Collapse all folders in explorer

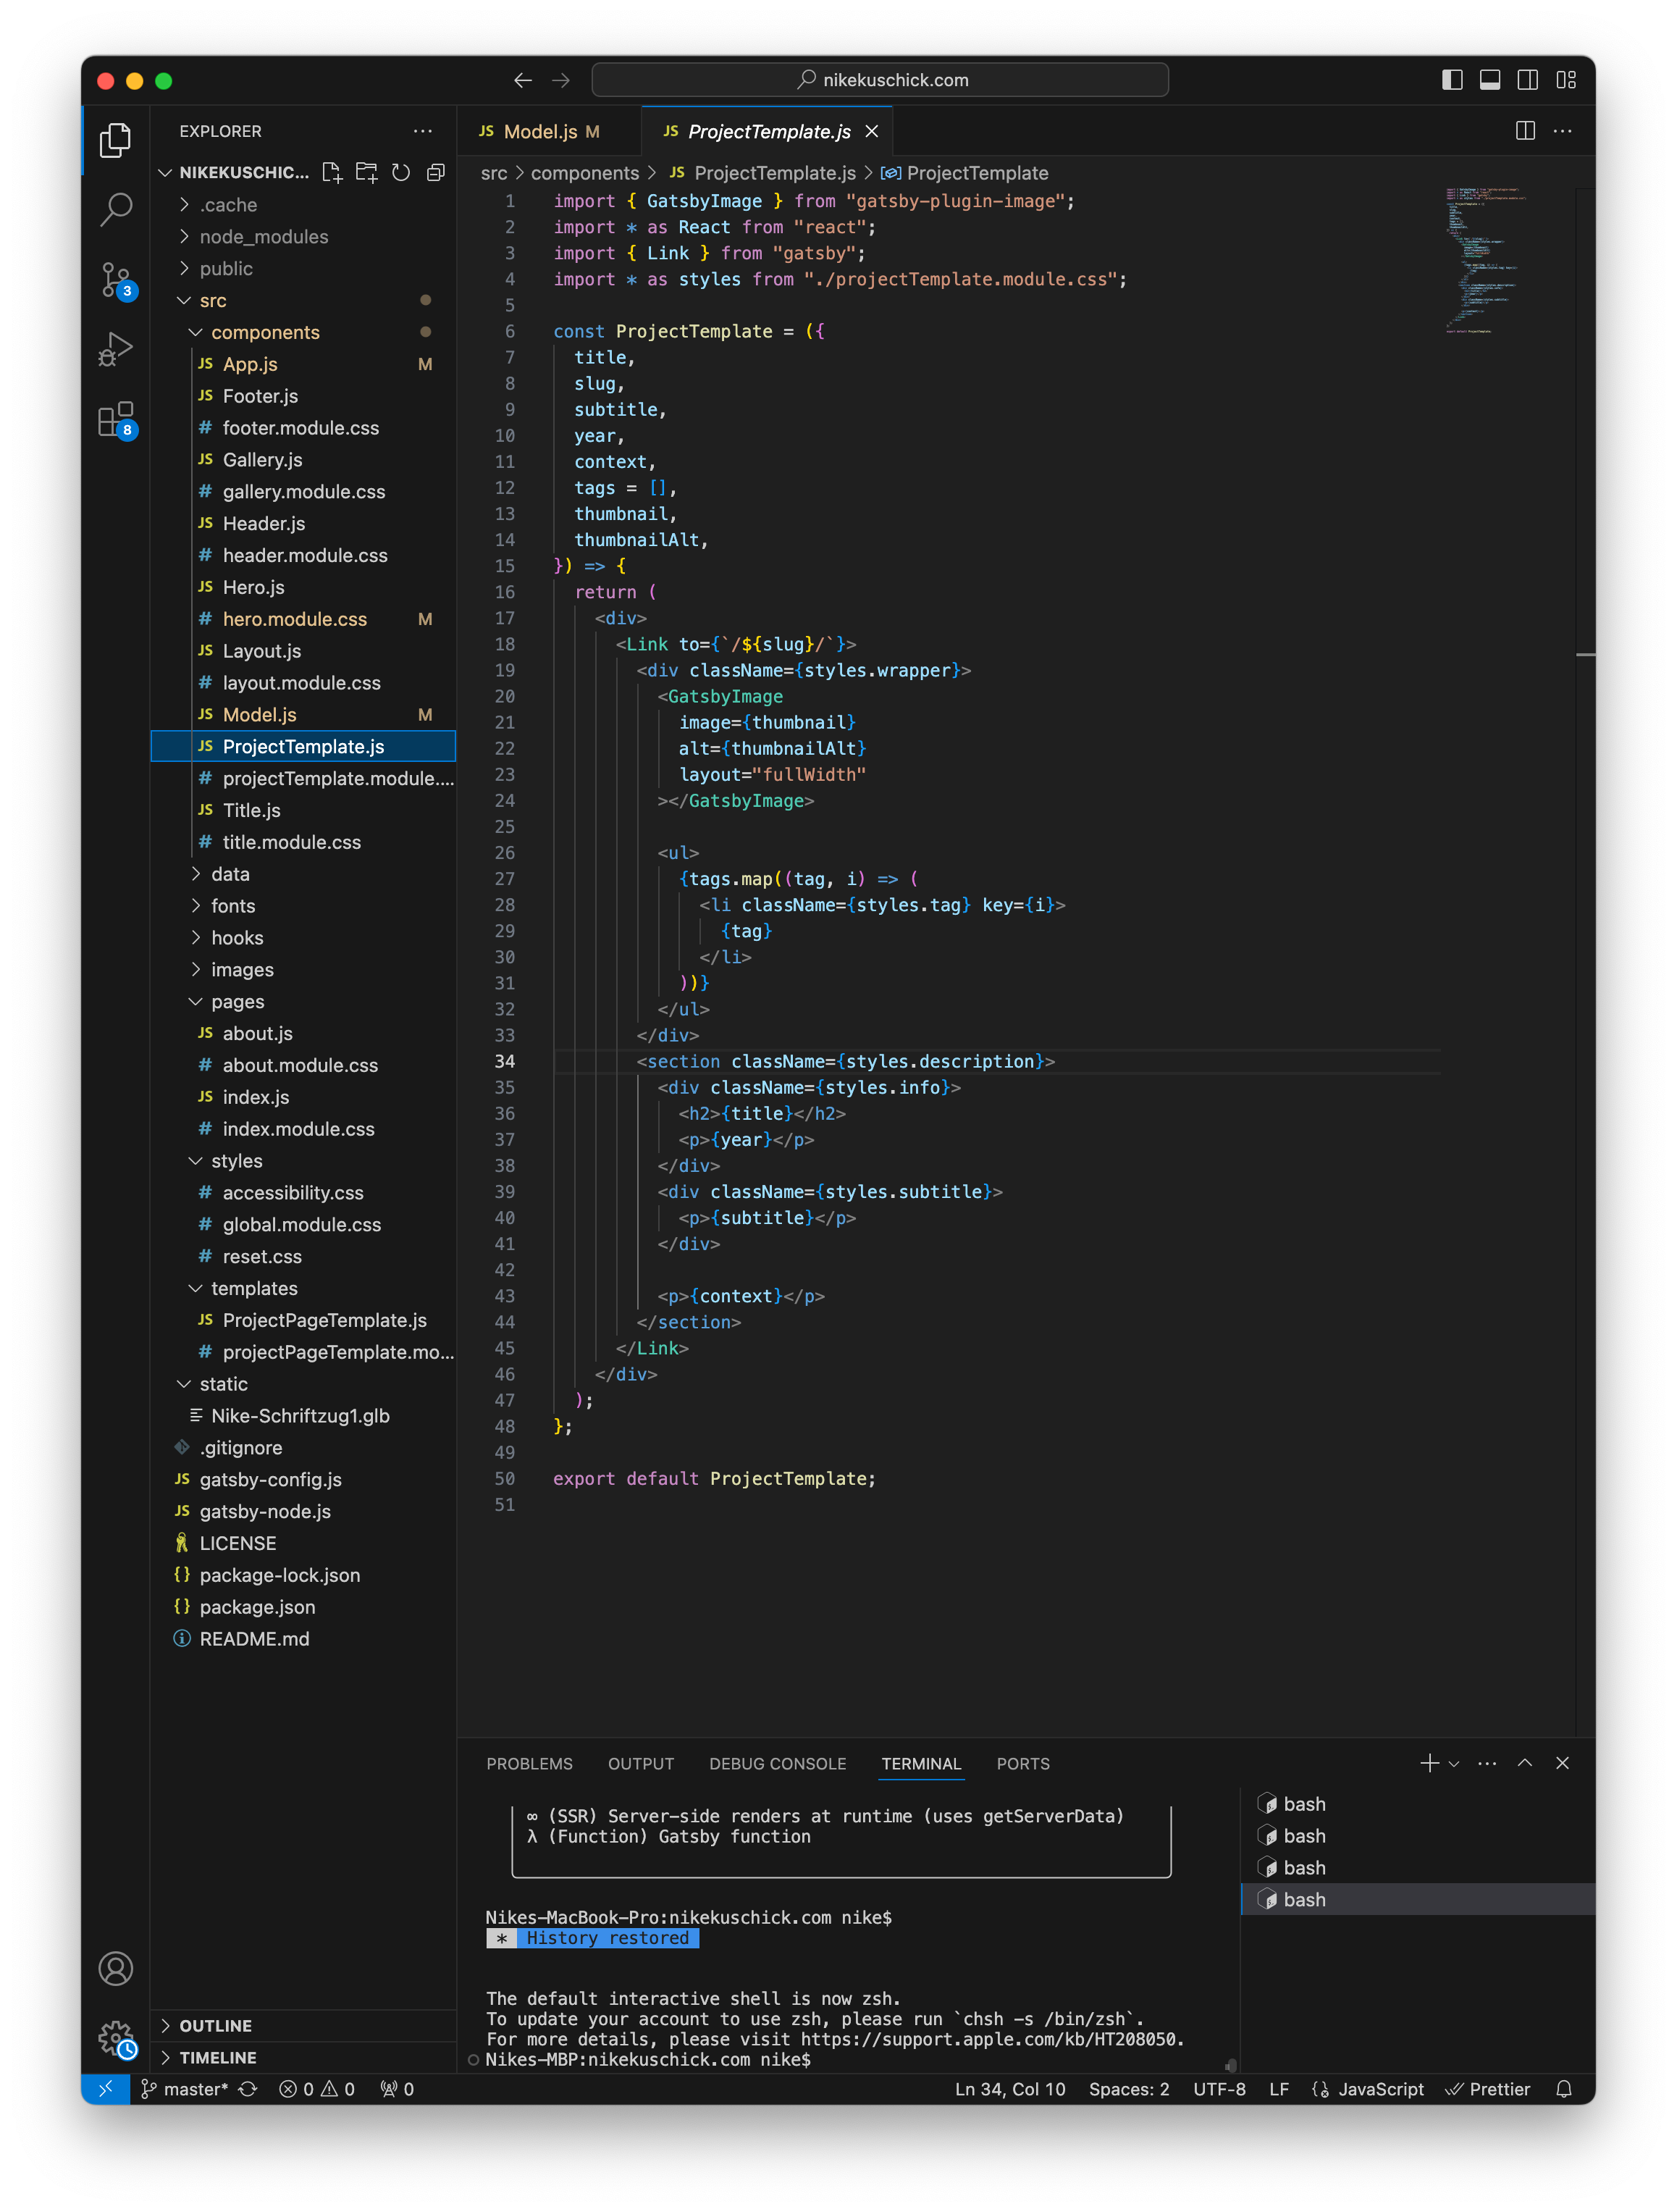click(435, 173)
